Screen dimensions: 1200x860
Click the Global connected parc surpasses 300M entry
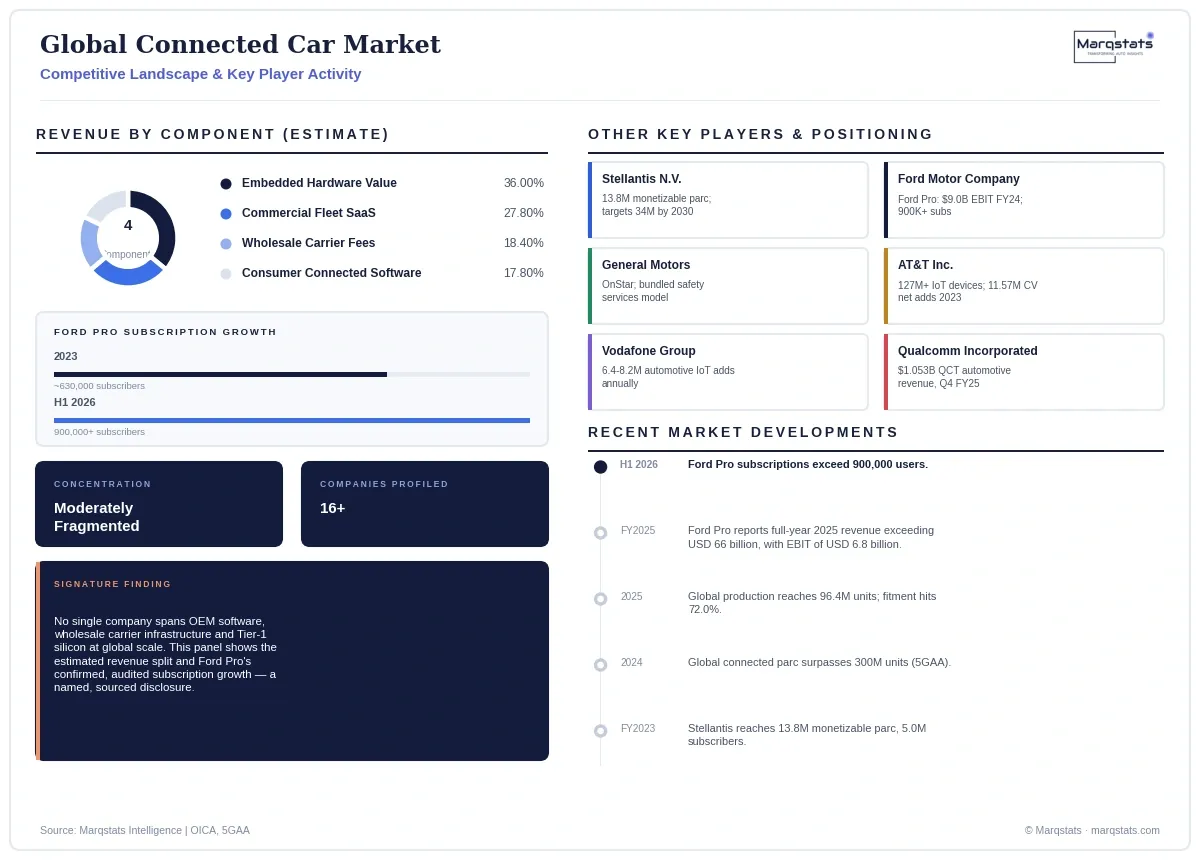coord(819,662)
